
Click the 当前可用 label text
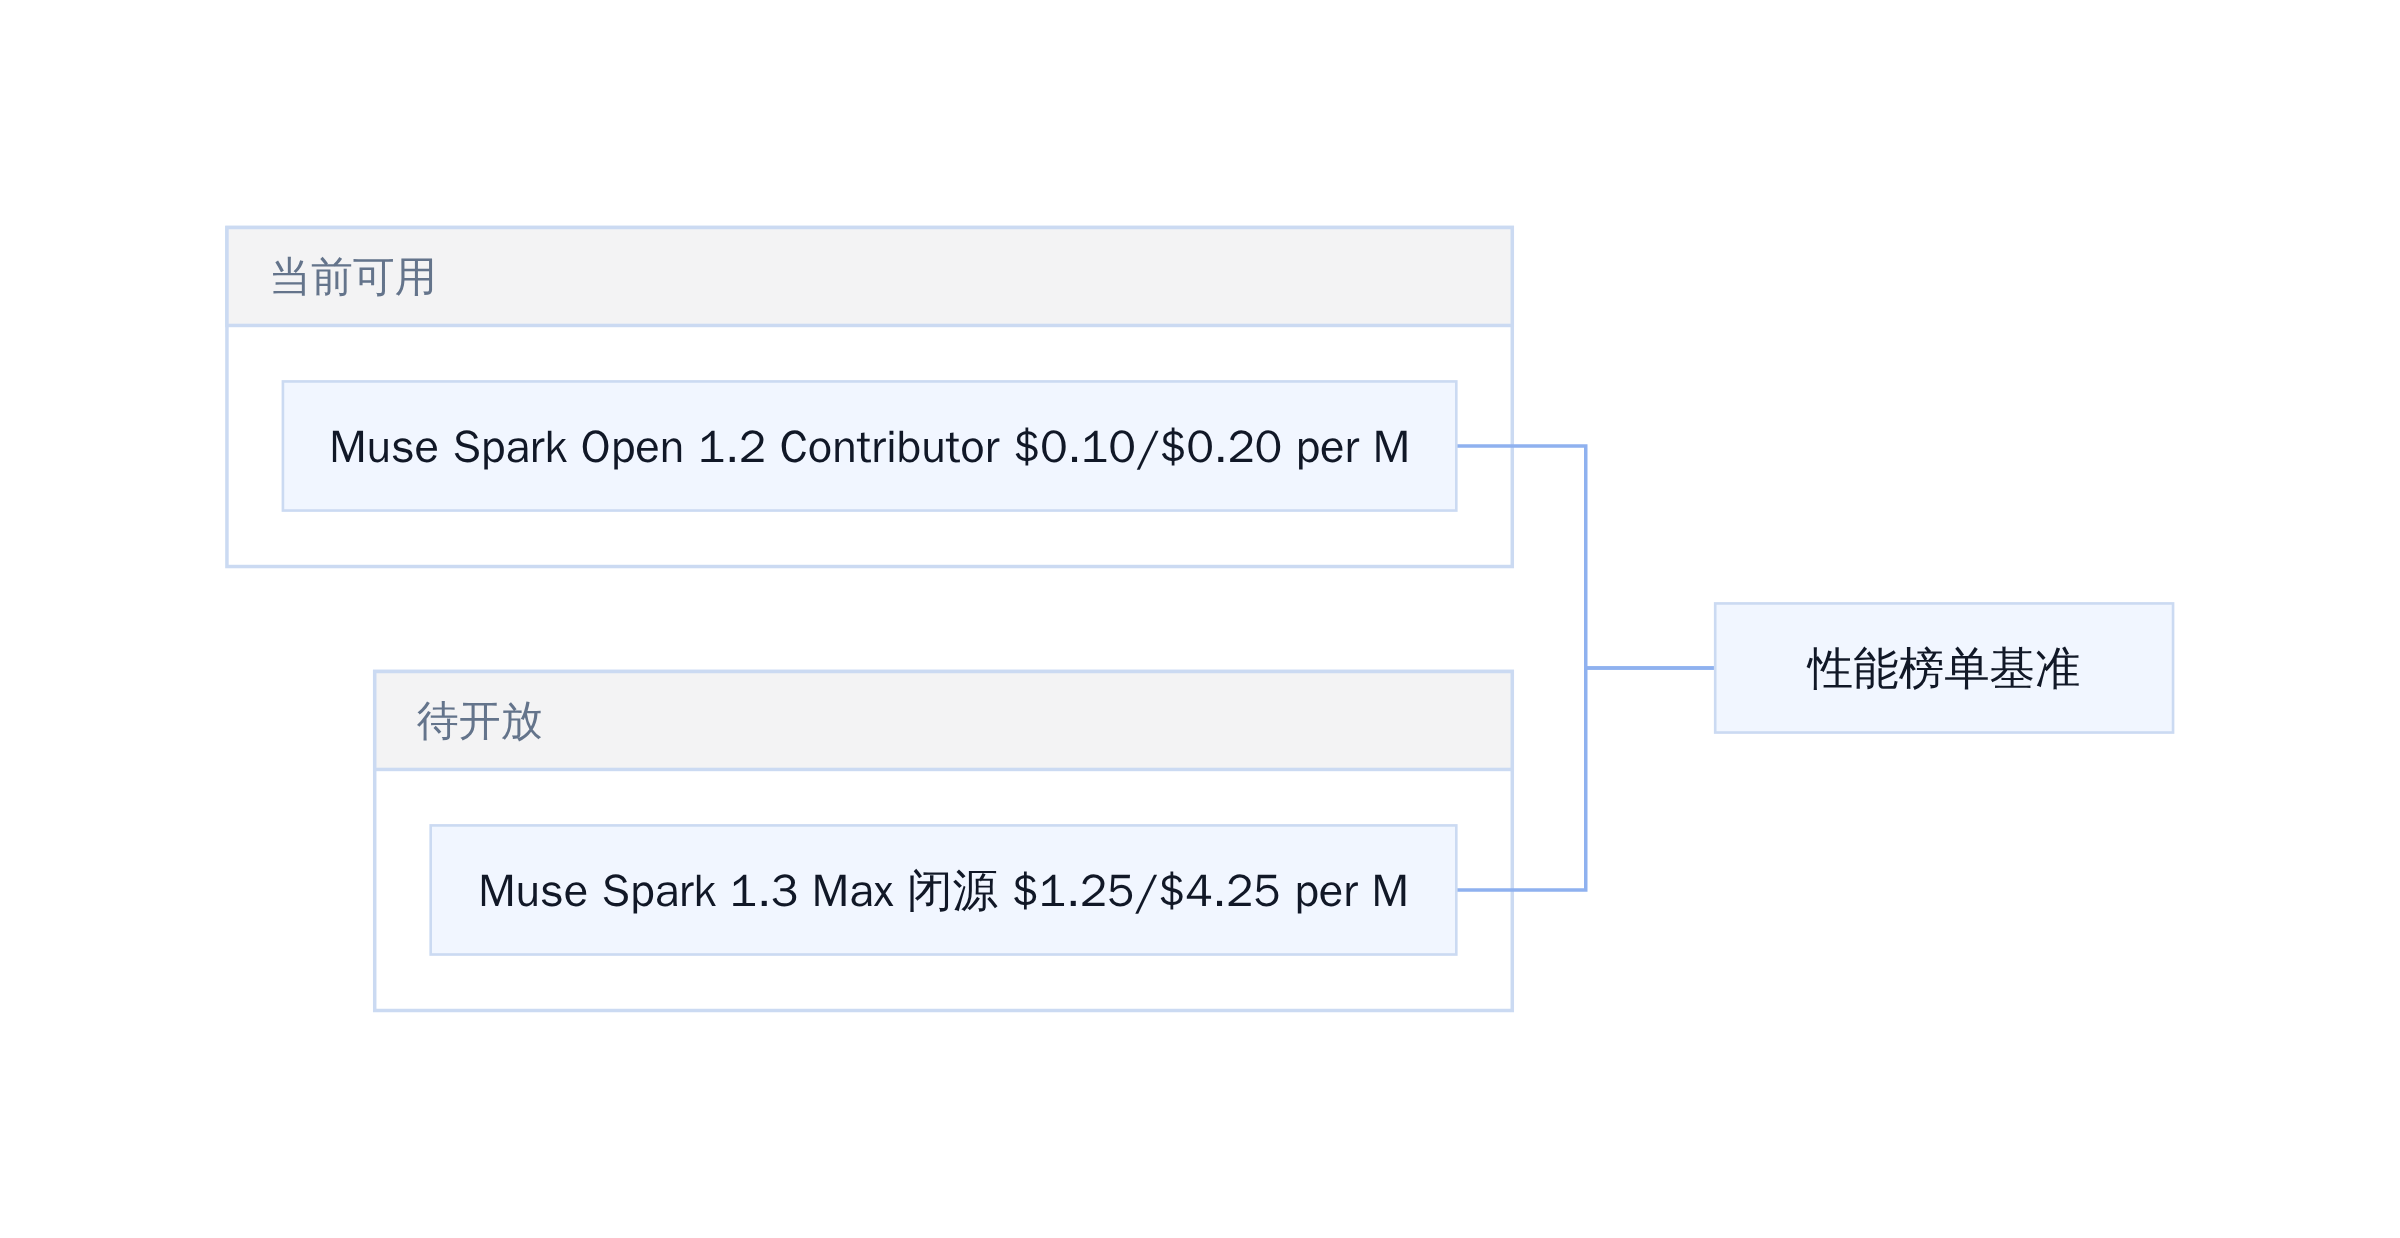coord(353,277)
